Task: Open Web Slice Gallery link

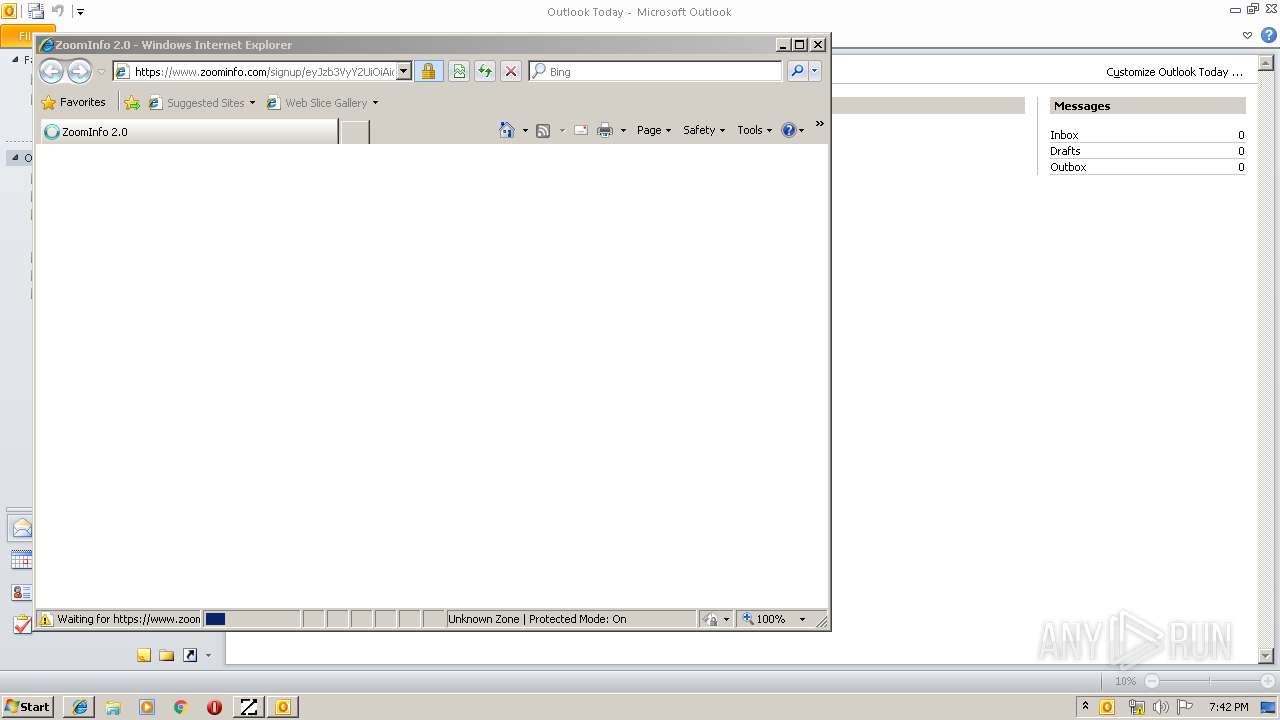Action: point(317,102)
